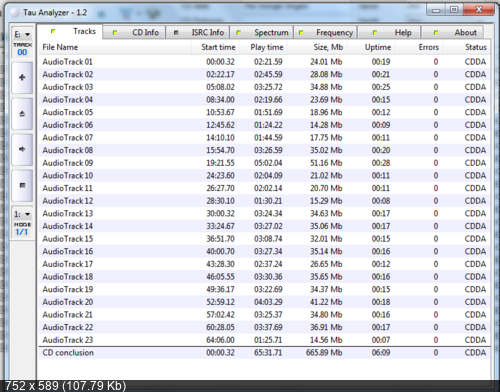The height and width of the screenshot is (392, 500).
Task: Select the AudioTrack 23 row
Action: (264, 340)
